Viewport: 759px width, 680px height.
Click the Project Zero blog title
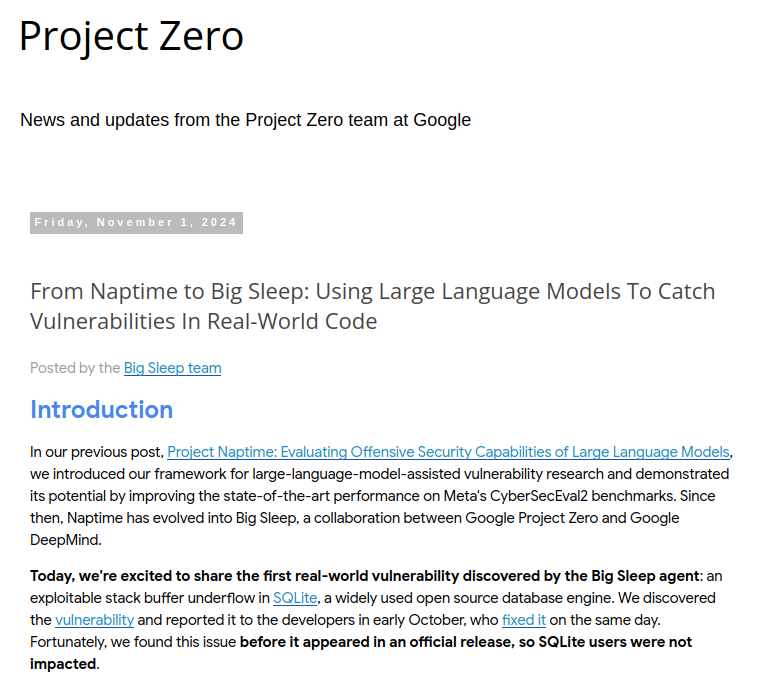[131, 36]
